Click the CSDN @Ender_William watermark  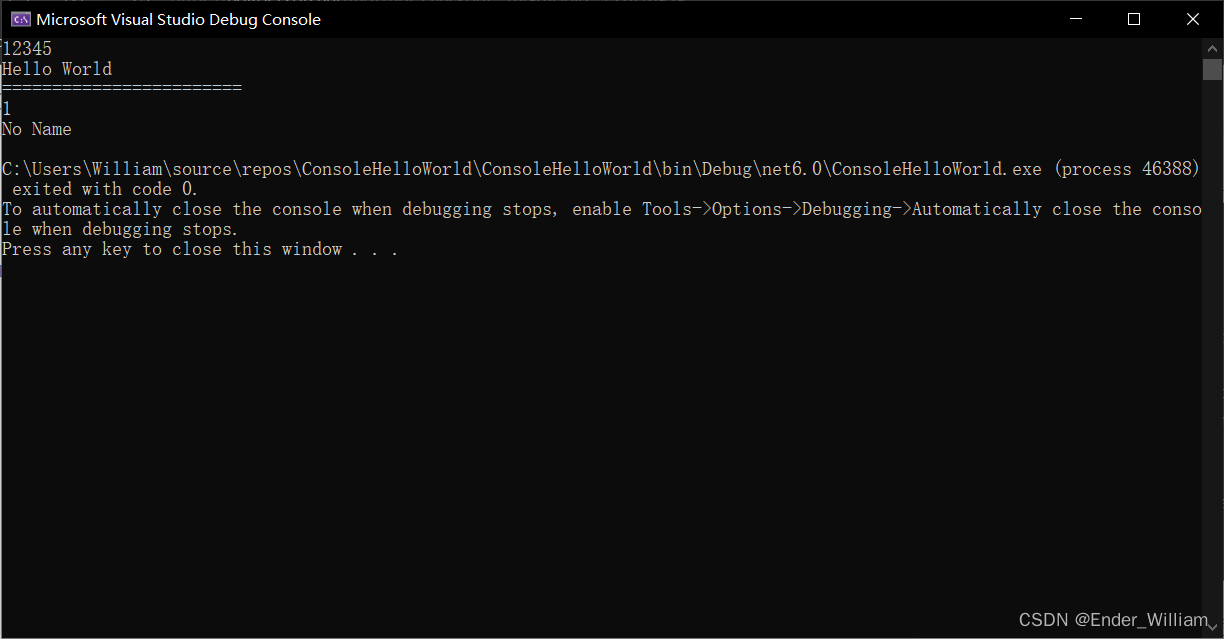coord(1114,621)
